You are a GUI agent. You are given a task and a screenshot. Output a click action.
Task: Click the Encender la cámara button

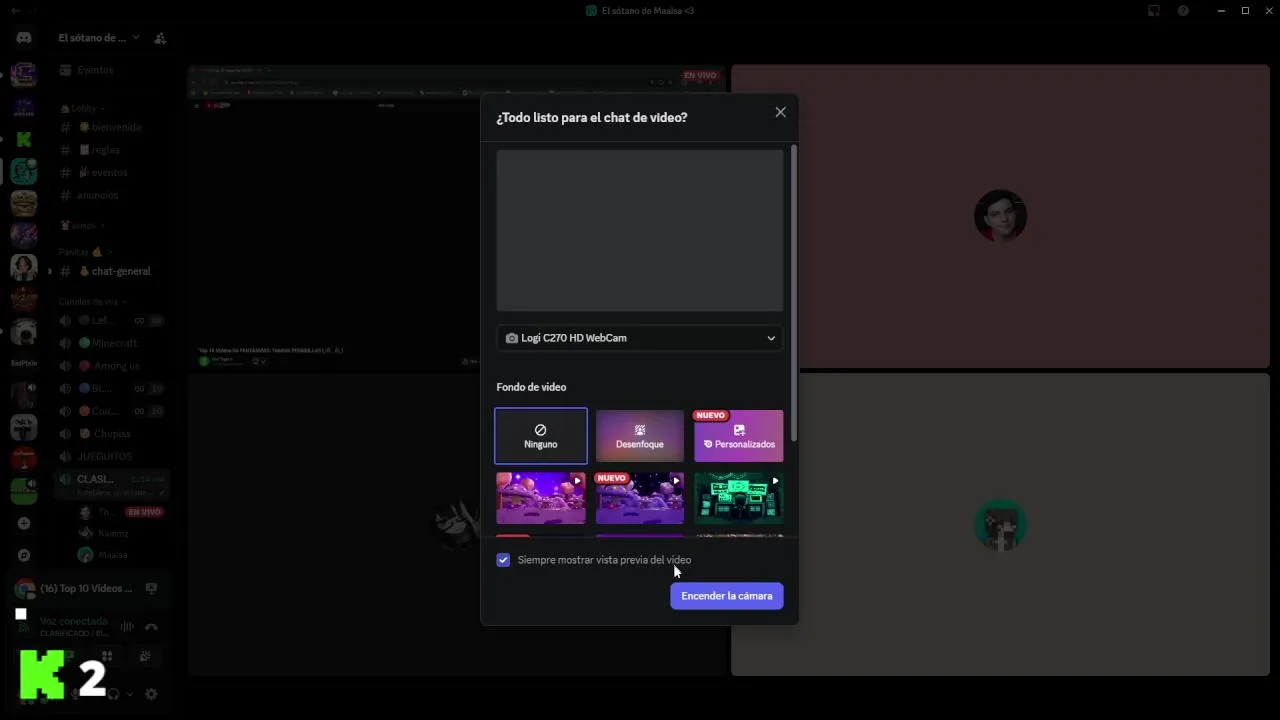(727, 596)
